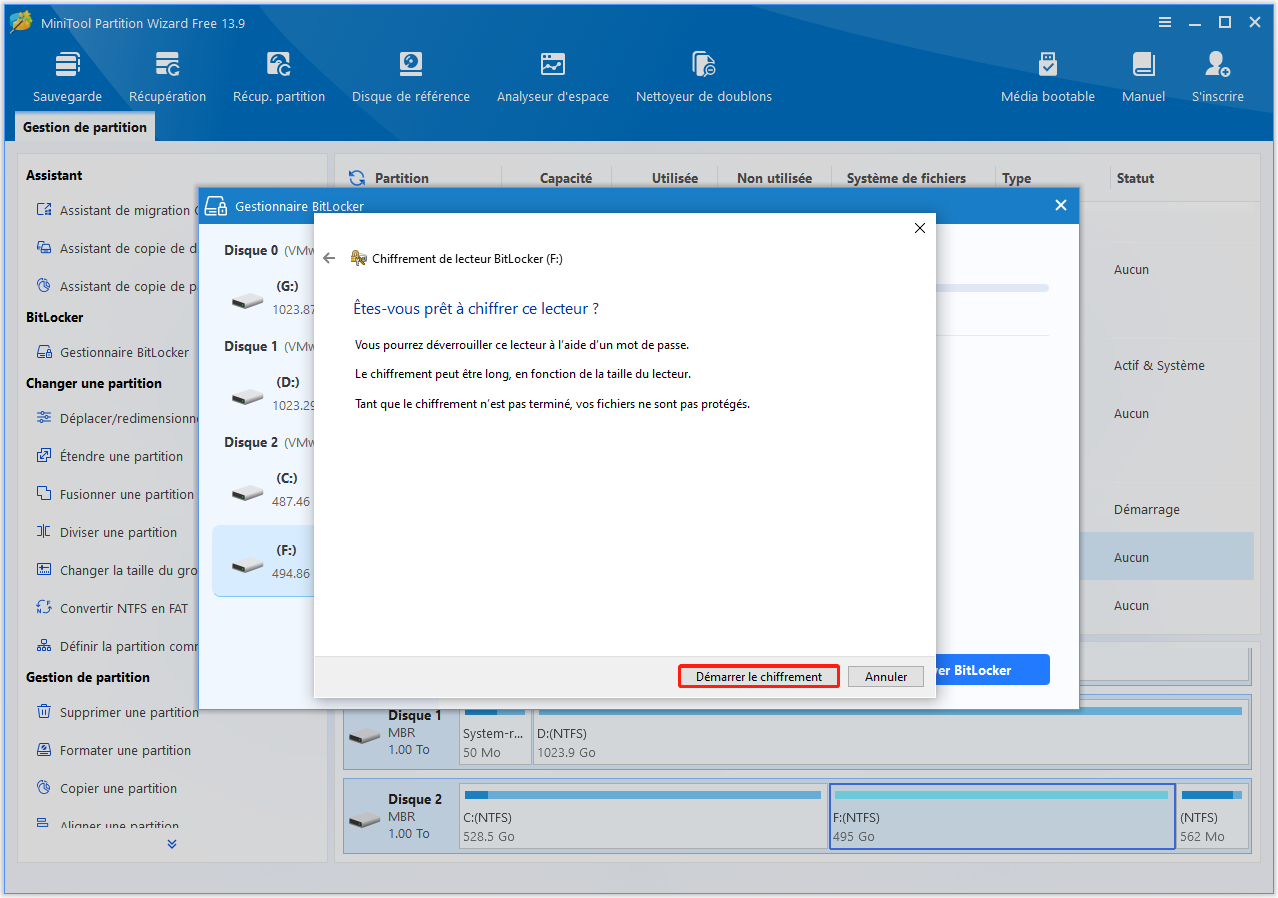Viewport: 1278px width, 898px height.
Task: Select System-r... 50 Mo partition block
Action: click(x=495, y=732)
